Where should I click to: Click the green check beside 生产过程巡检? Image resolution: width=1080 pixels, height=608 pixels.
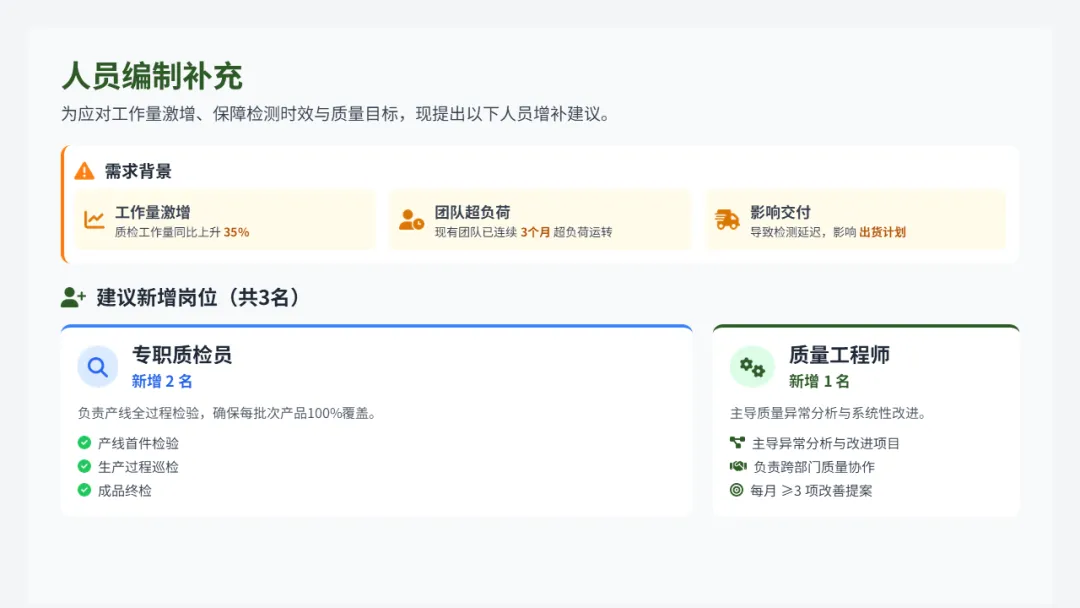point(84,466)
